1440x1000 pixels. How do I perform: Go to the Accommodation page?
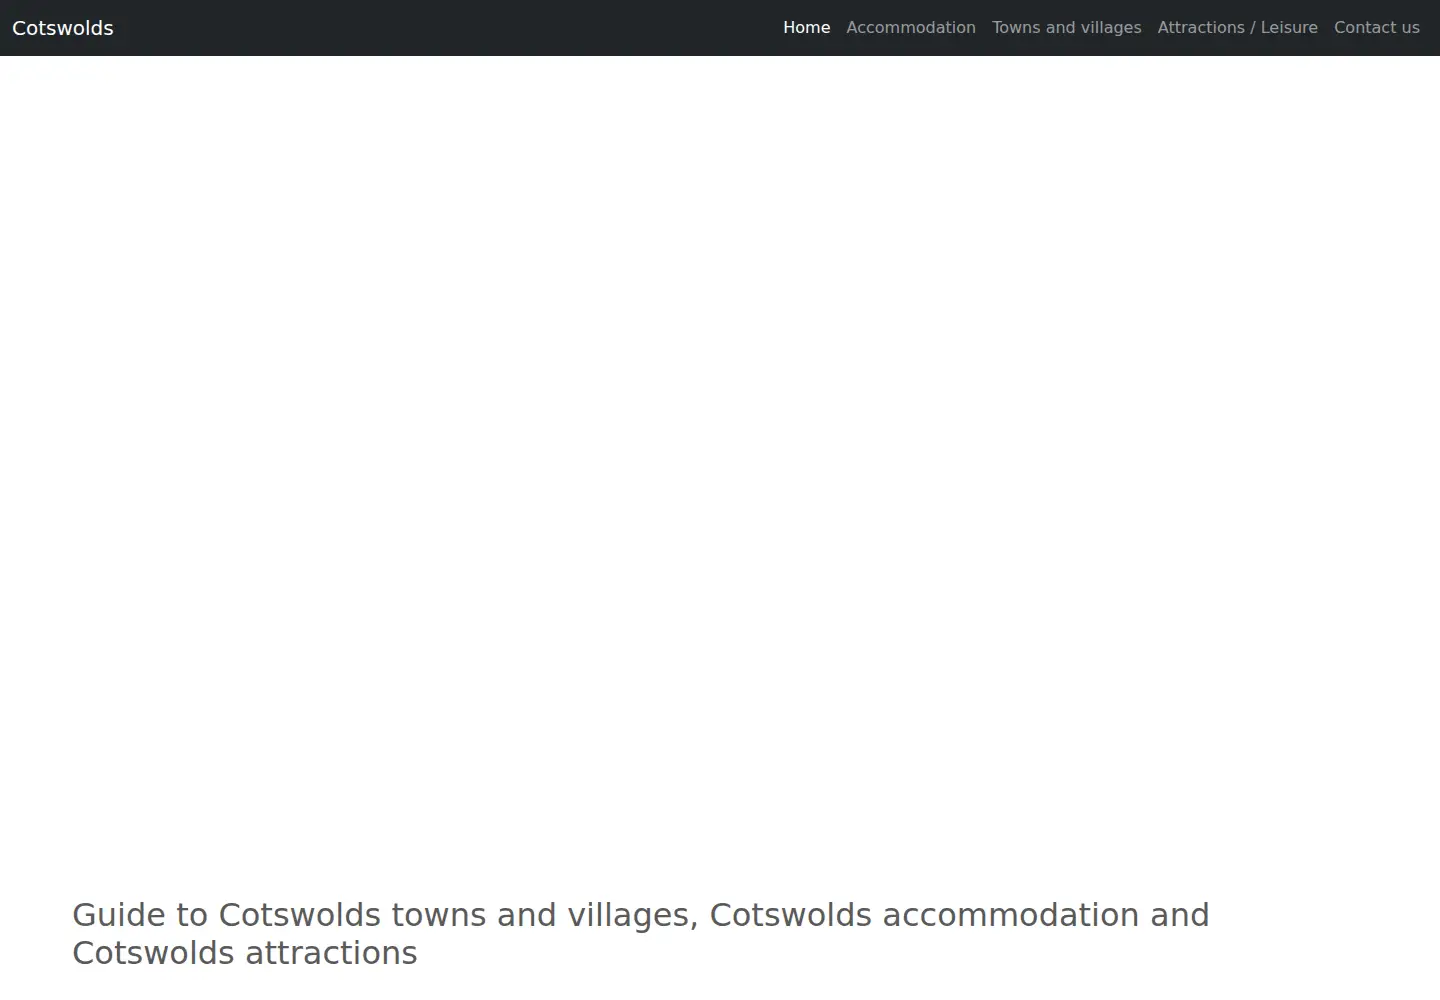coord(911,28)
